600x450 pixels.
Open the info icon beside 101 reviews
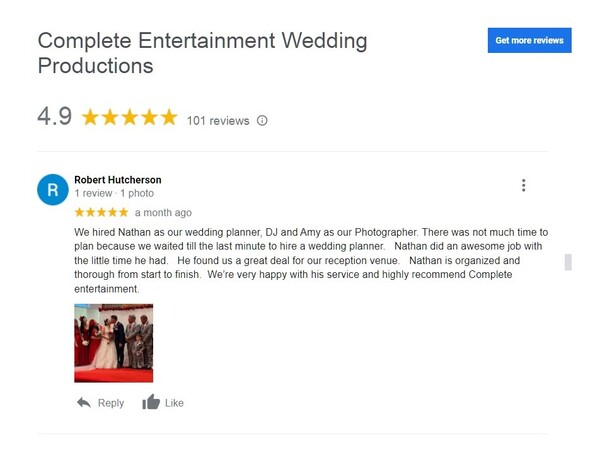point(262,121)
